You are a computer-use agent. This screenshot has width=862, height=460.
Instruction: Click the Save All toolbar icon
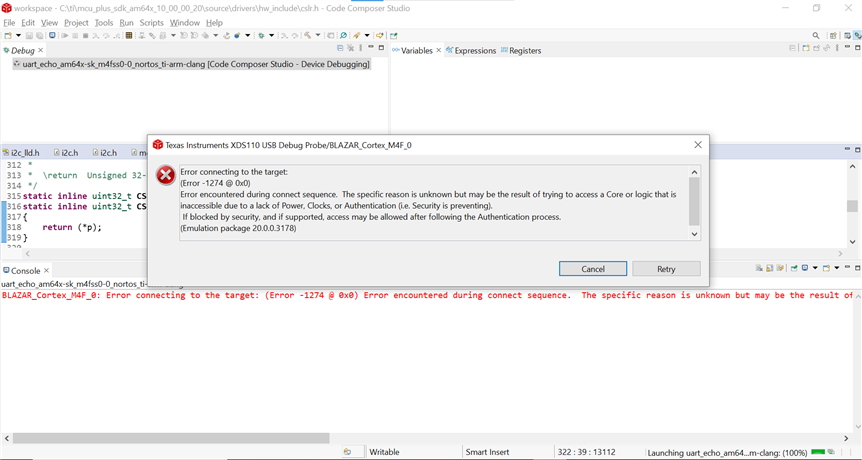40,35
